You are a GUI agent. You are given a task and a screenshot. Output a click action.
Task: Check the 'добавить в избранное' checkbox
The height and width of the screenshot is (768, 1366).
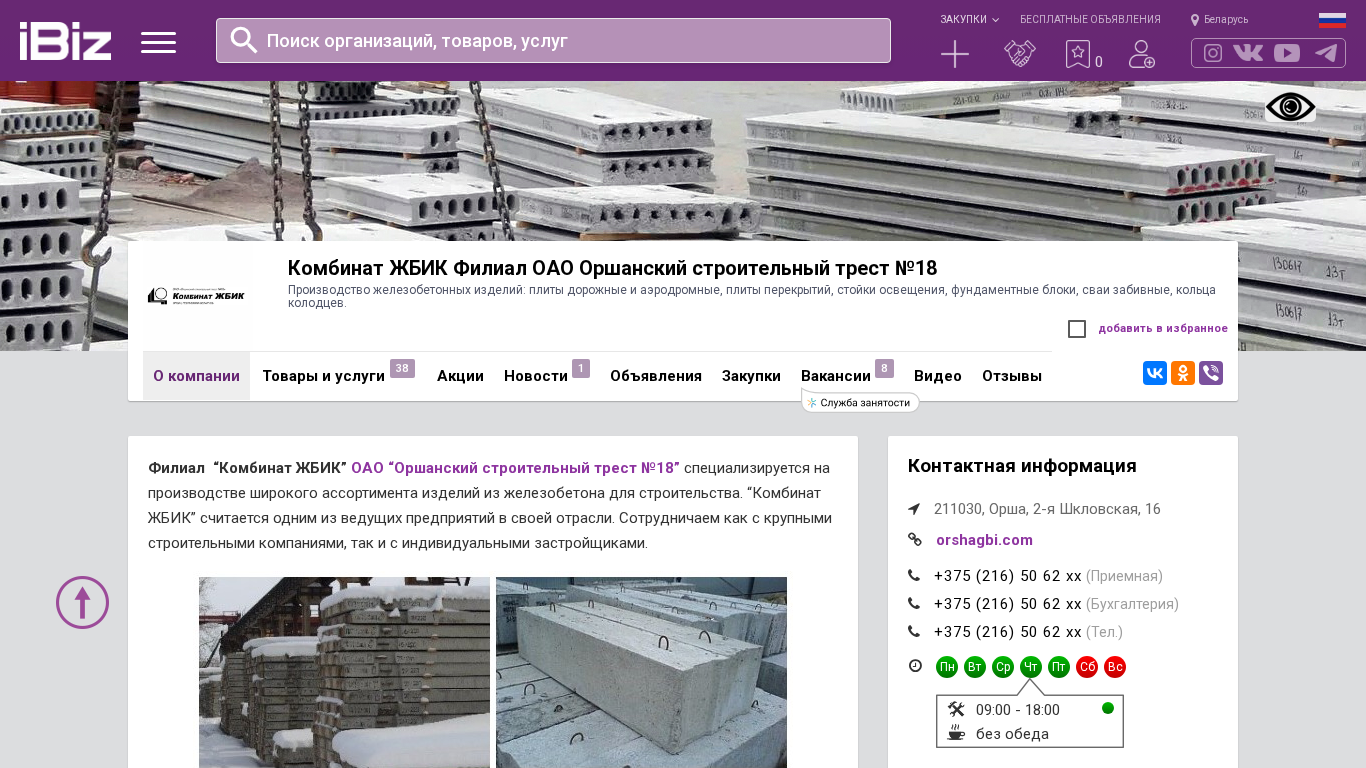point(1077,329)
